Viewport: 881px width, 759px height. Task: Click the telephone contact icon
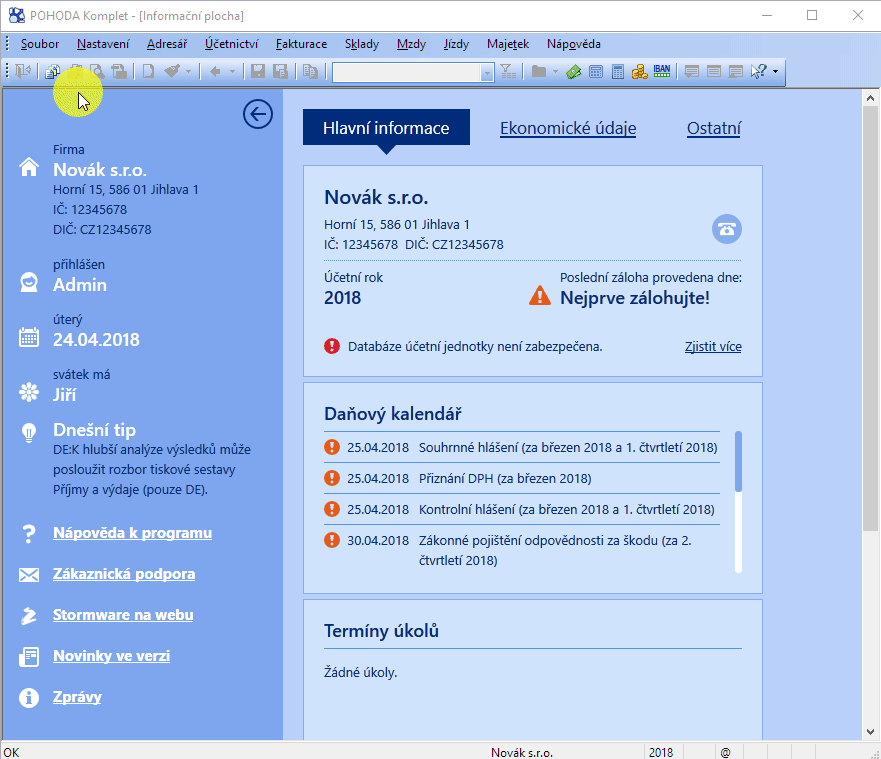click(x=727, y=229)
